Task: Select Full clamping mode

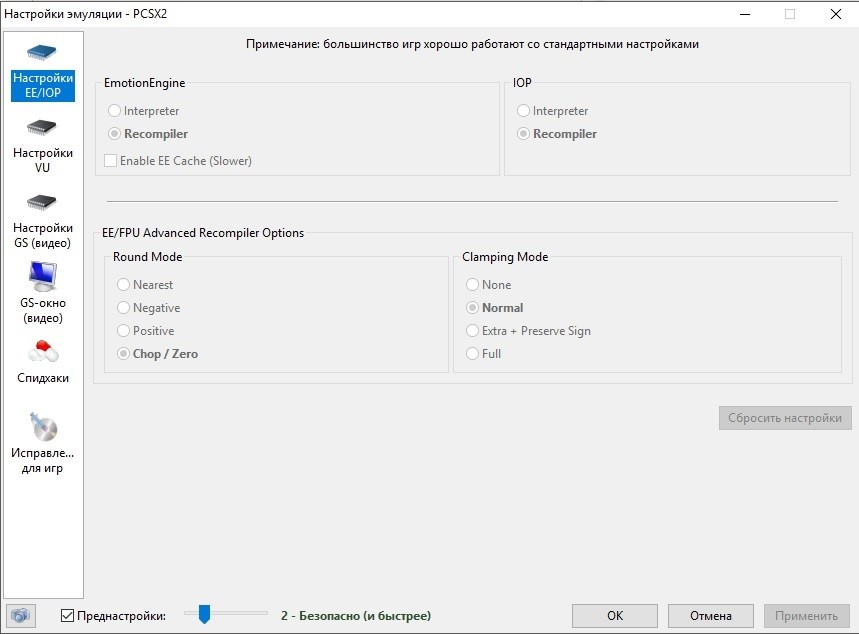Action: (x=473, y=354)
